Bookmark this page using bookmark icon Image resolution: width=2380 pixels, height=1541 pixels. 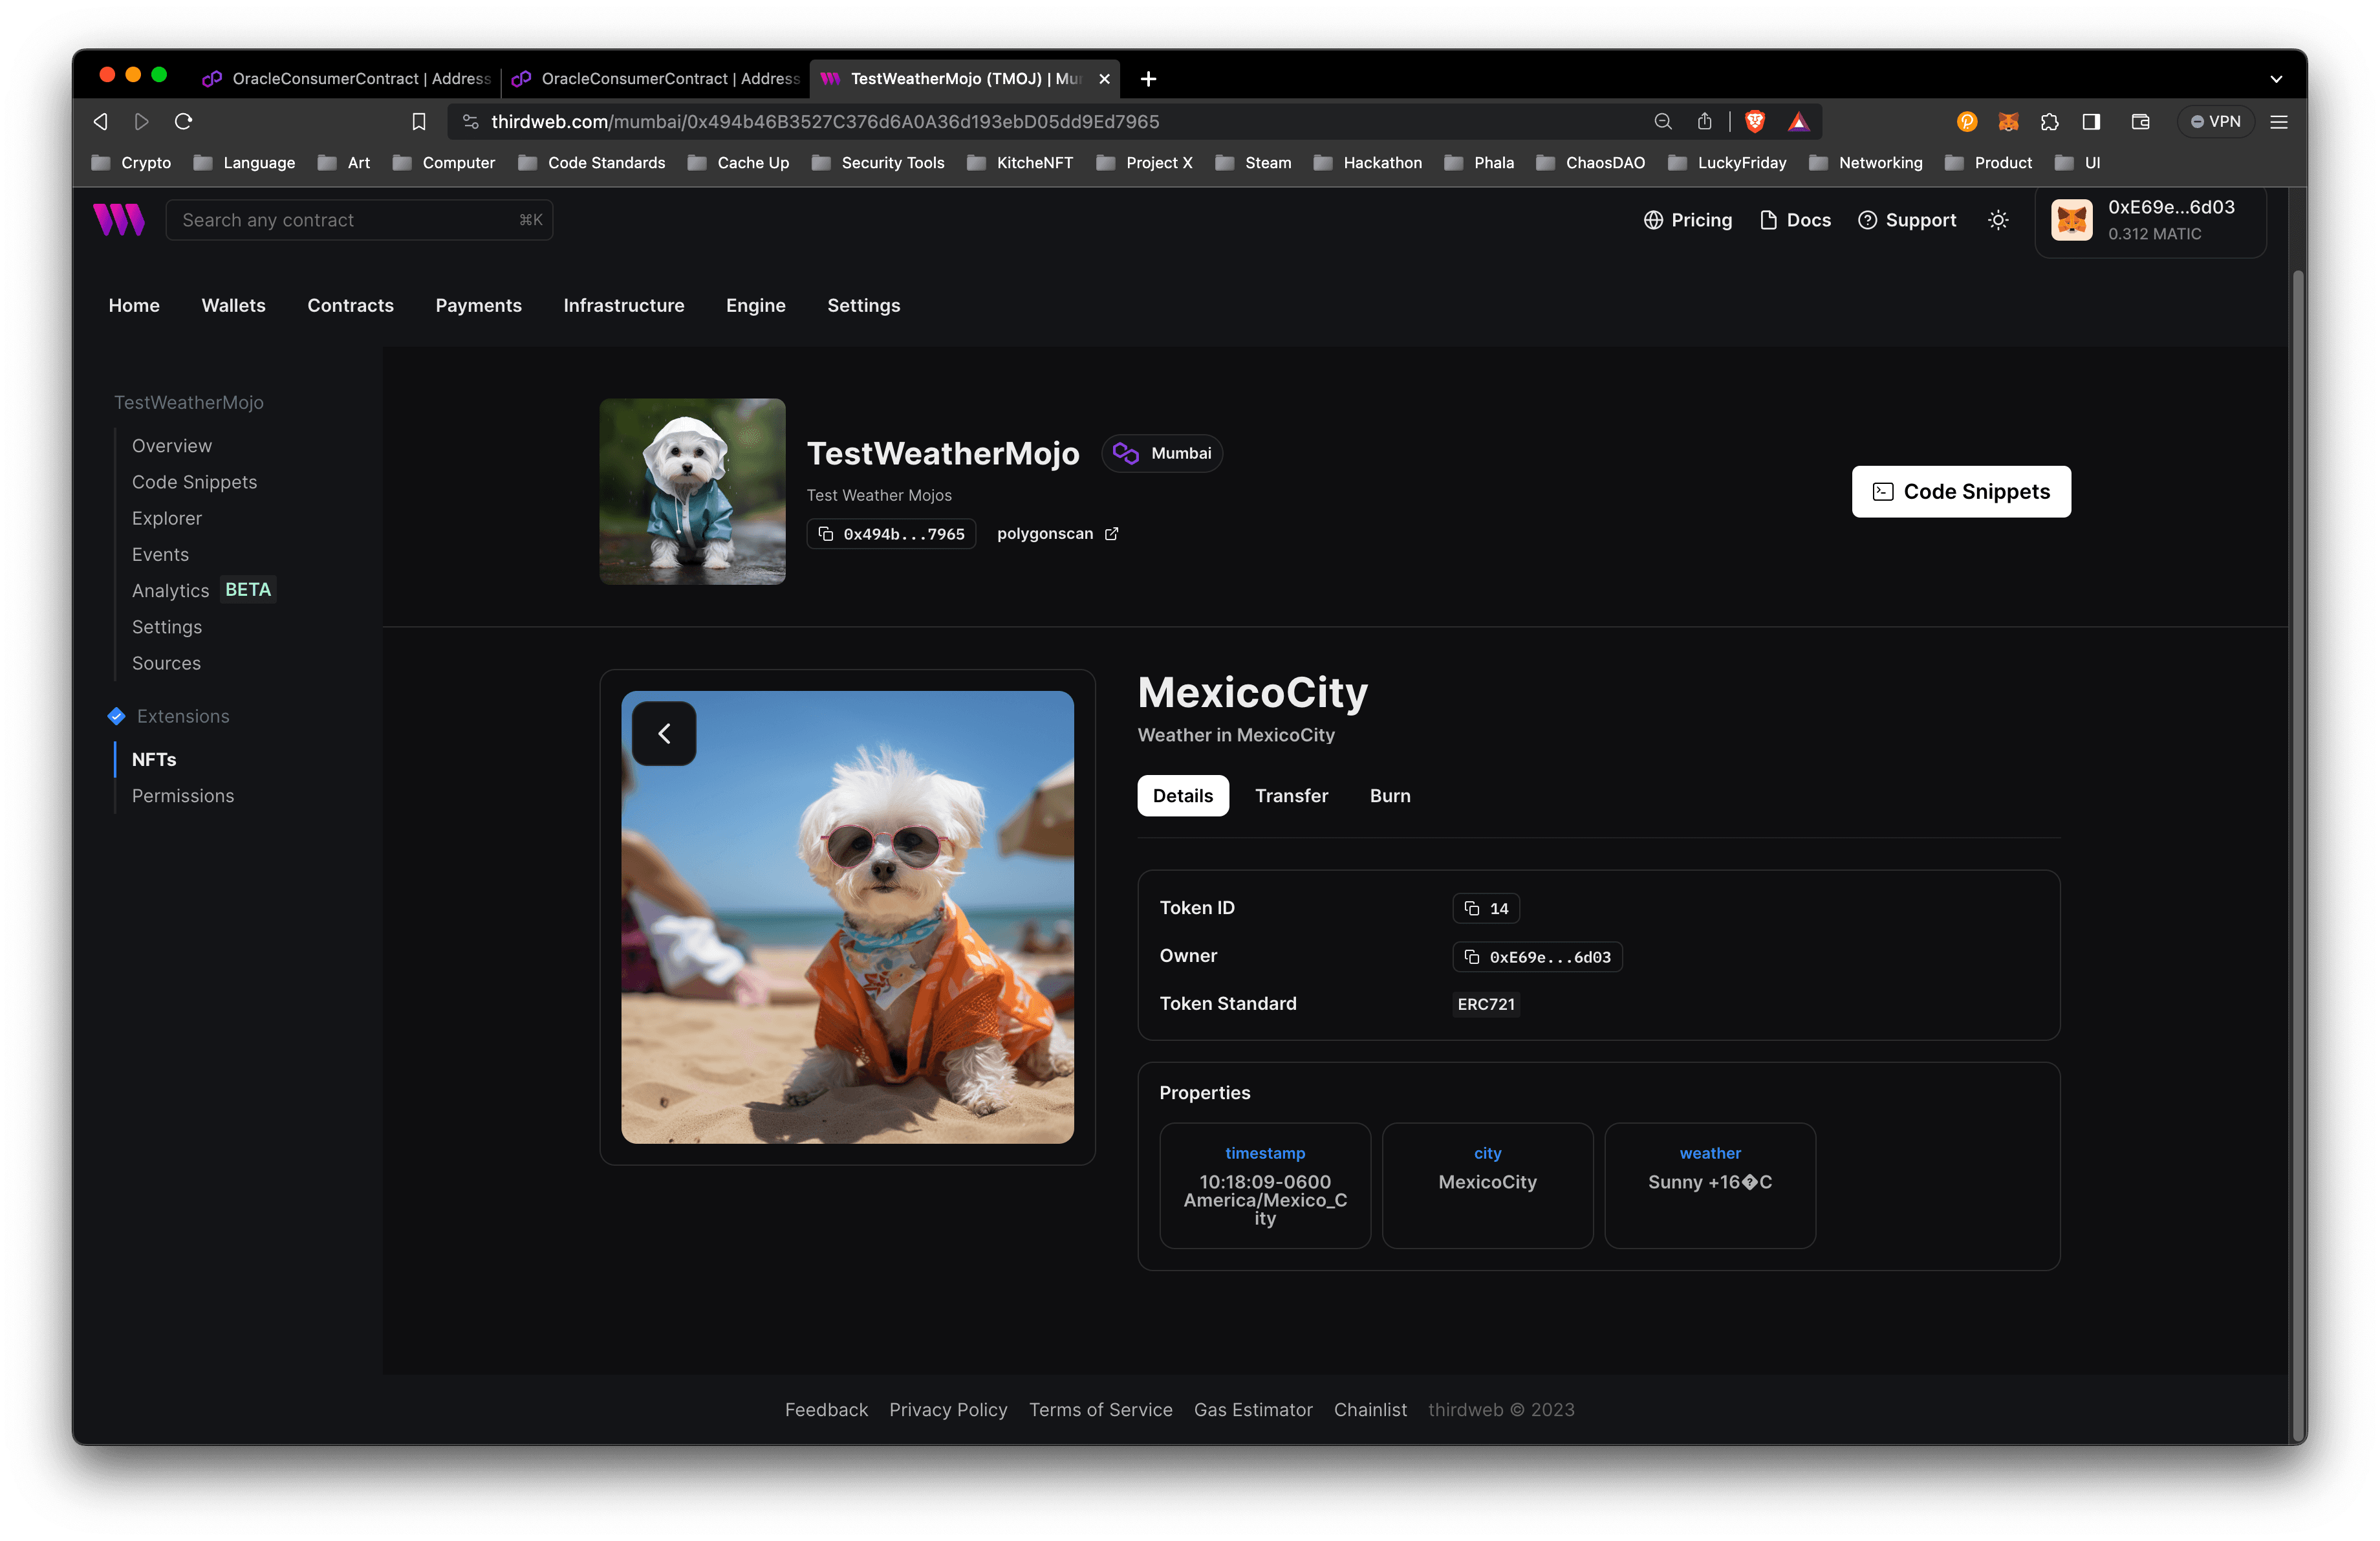[419, 121]
